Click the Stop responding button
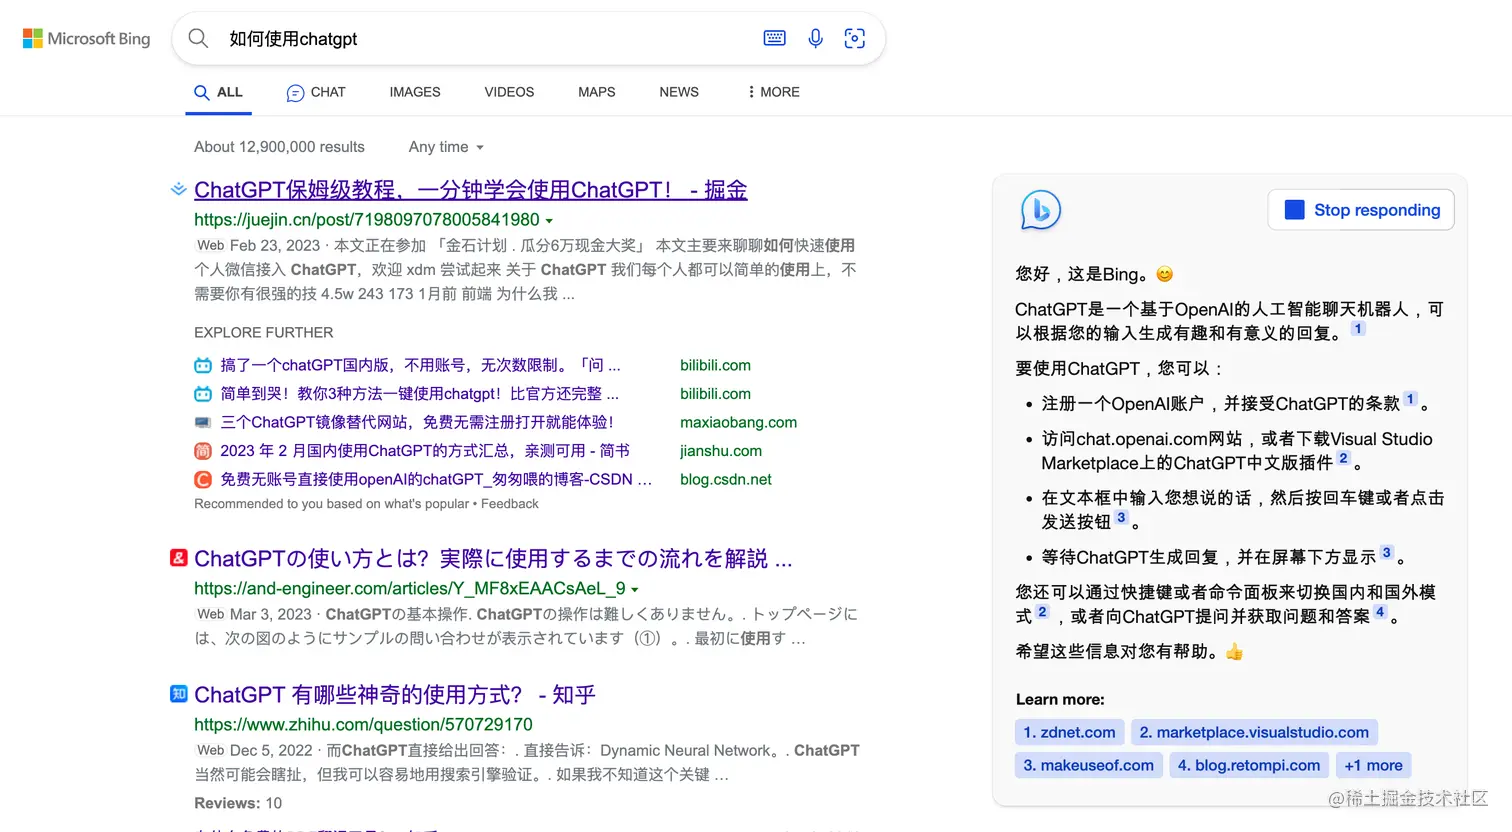 click(x=1361, y=210)
